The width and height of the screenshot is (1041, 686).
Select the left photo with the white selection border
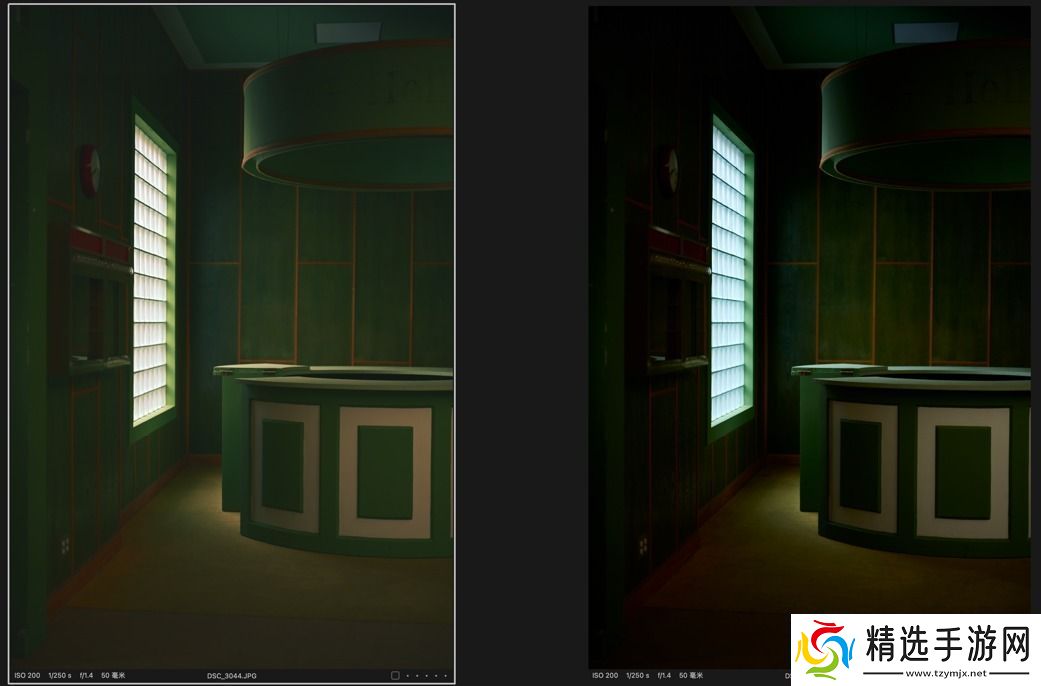(231, 330)
